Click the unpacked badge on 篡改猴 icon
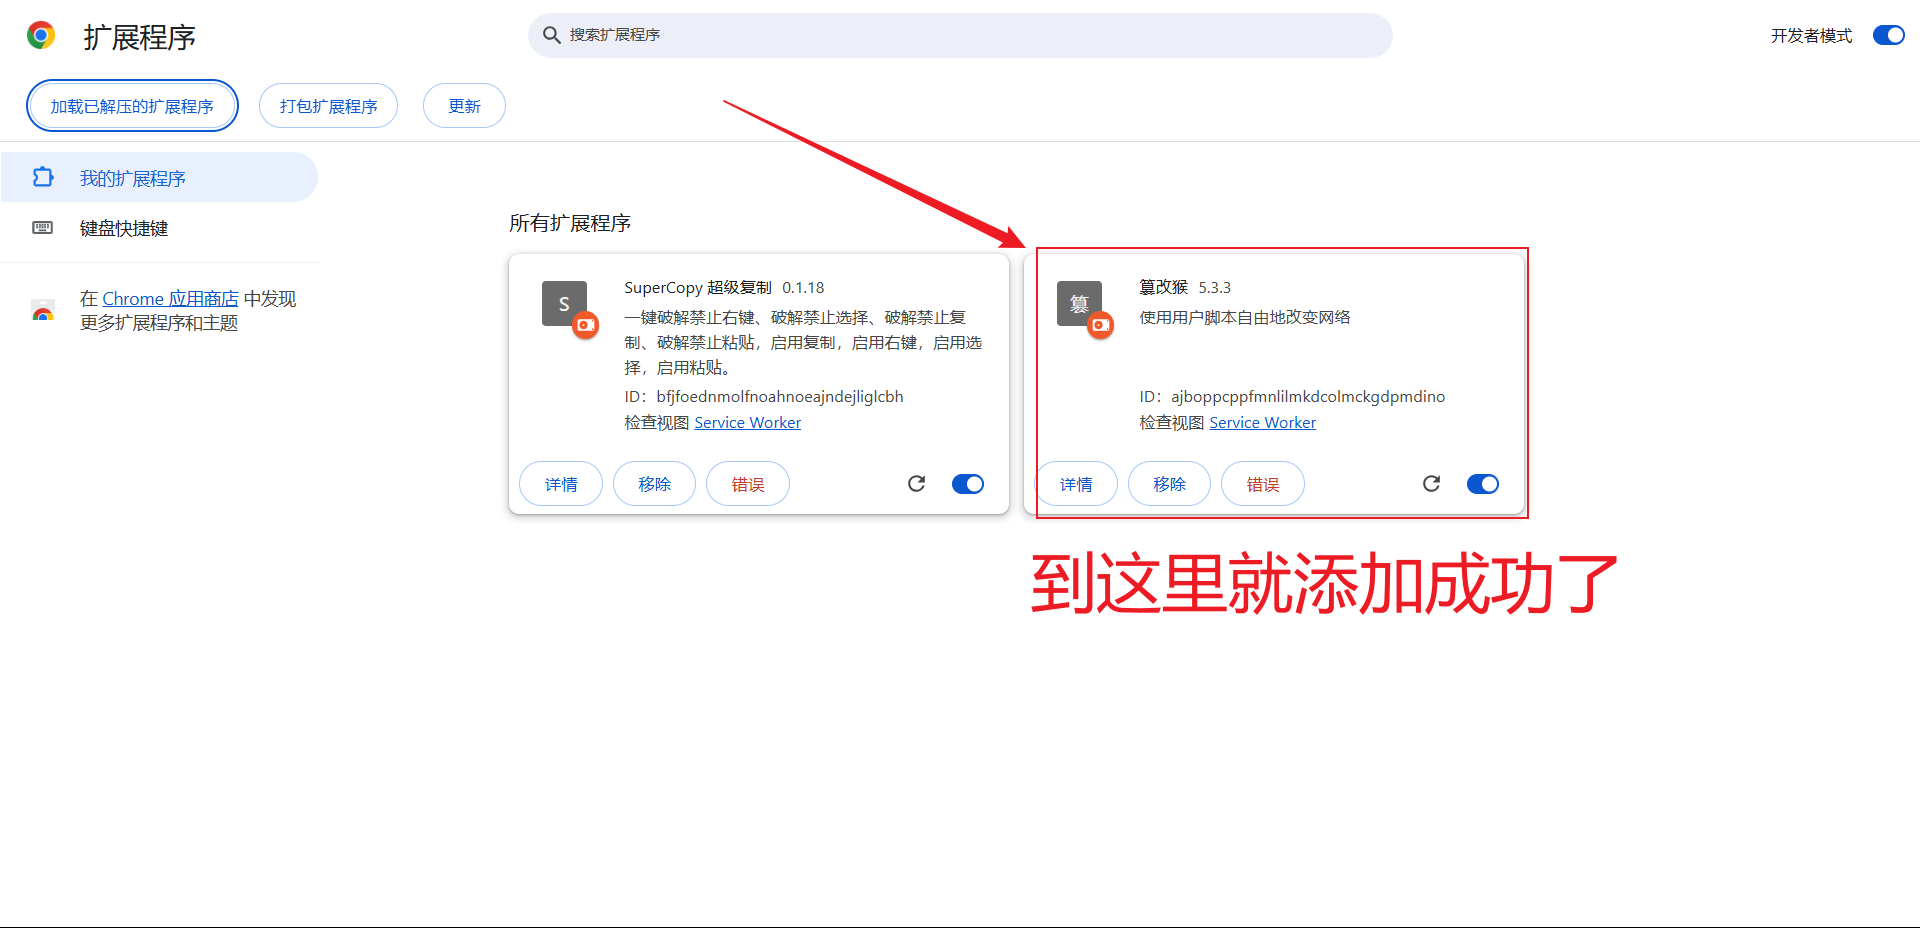1920x928 pixels. (1101, 325)
